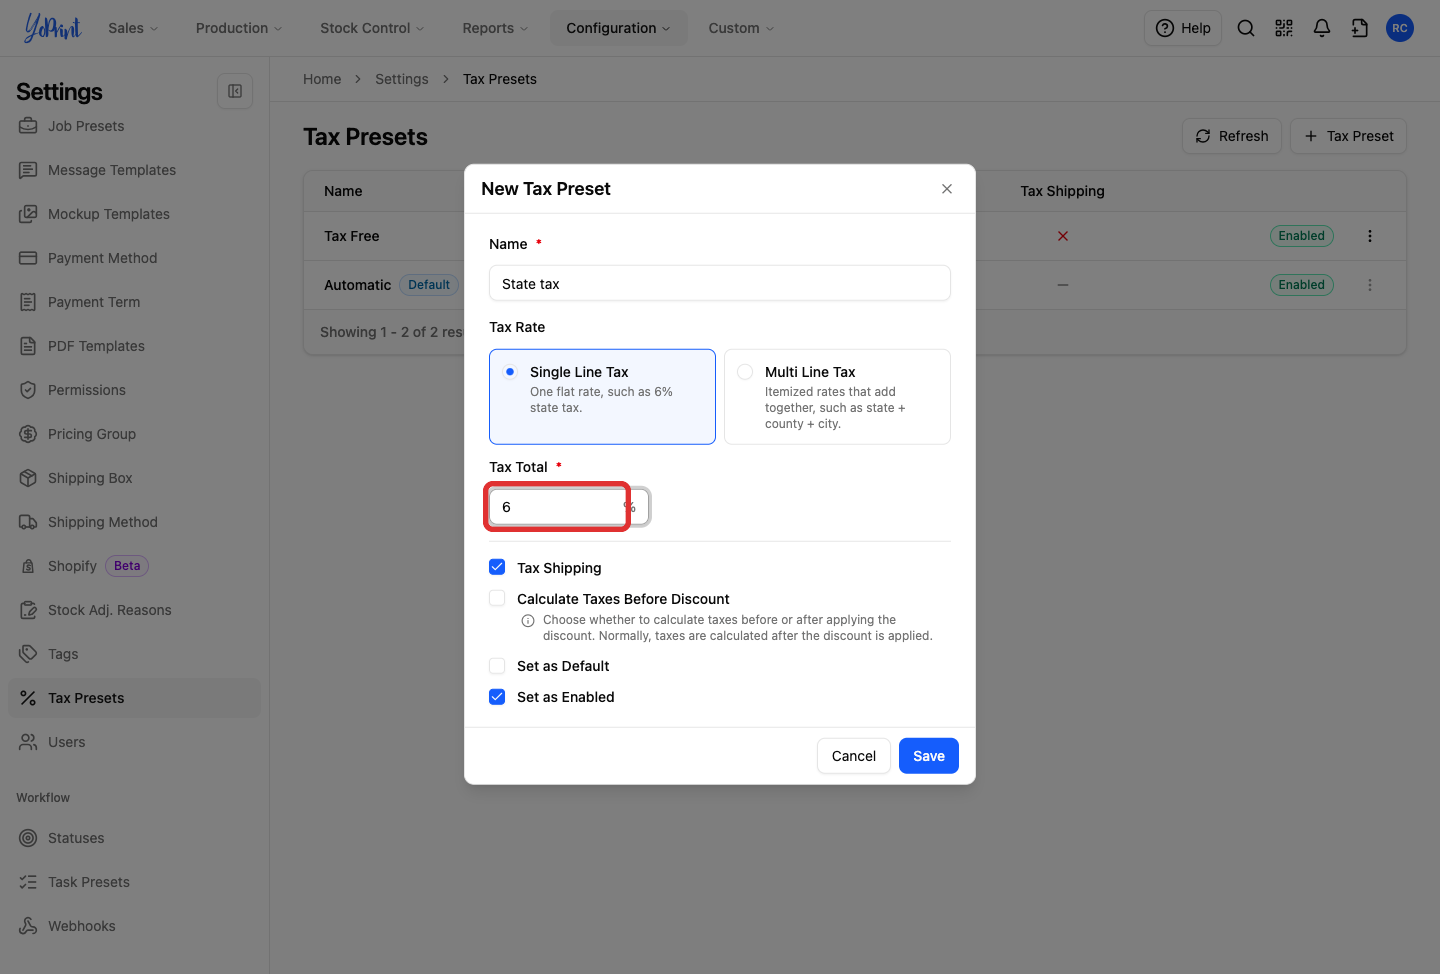The height and width of the screenshot is (974, 1440).
Task: Go to Home breadcrumb
Action: pyautogui.click(x=322, y=79)
